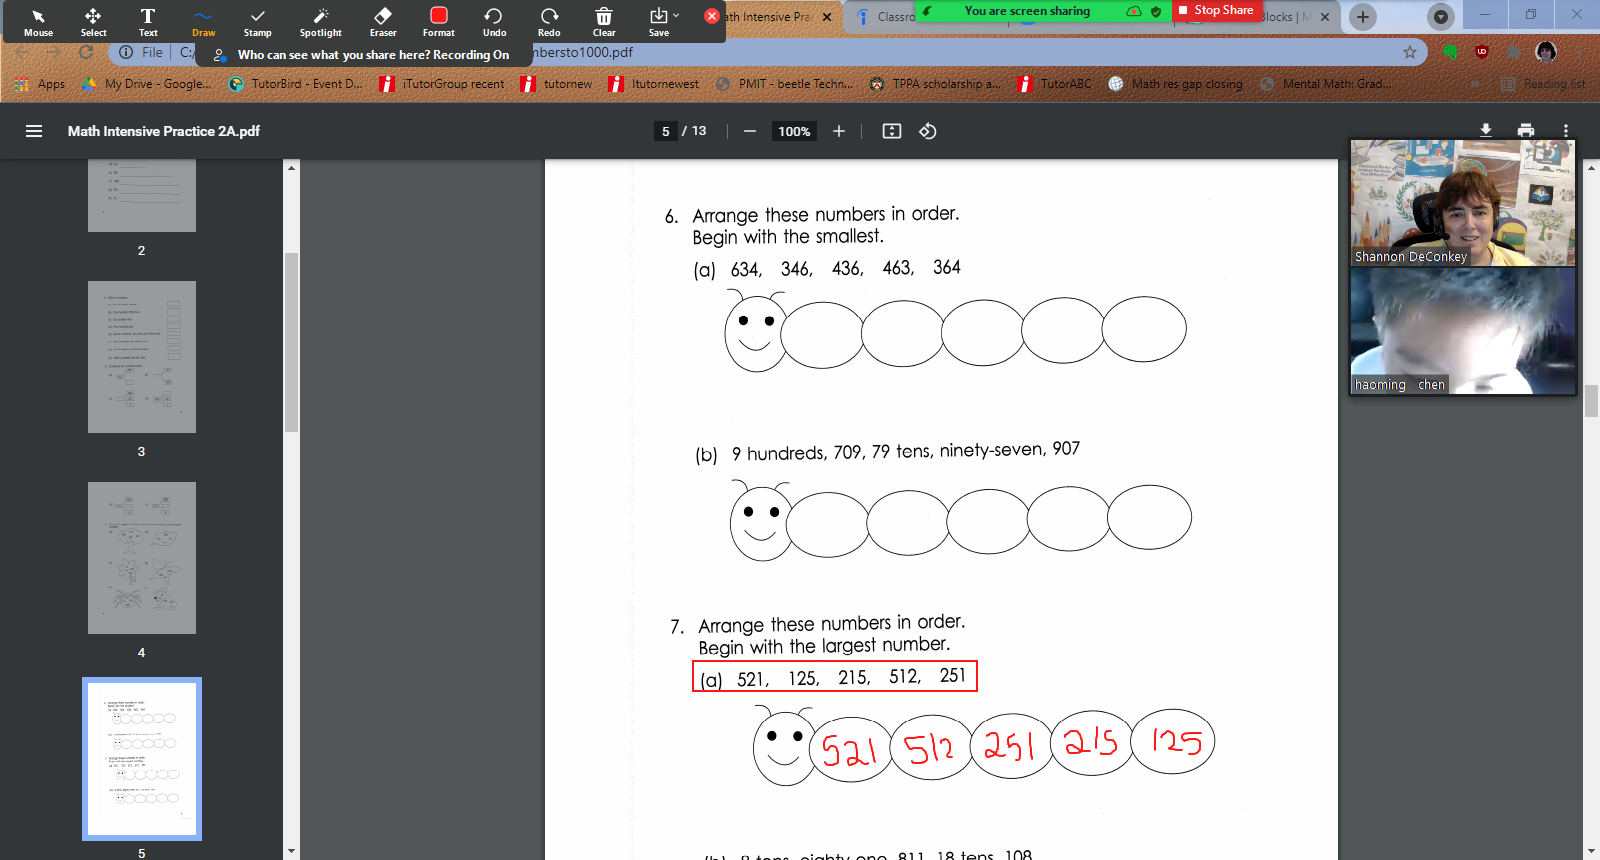Open page 3 thumbnail
Viewport: 1600px width, 860px height.
point(142,357)
